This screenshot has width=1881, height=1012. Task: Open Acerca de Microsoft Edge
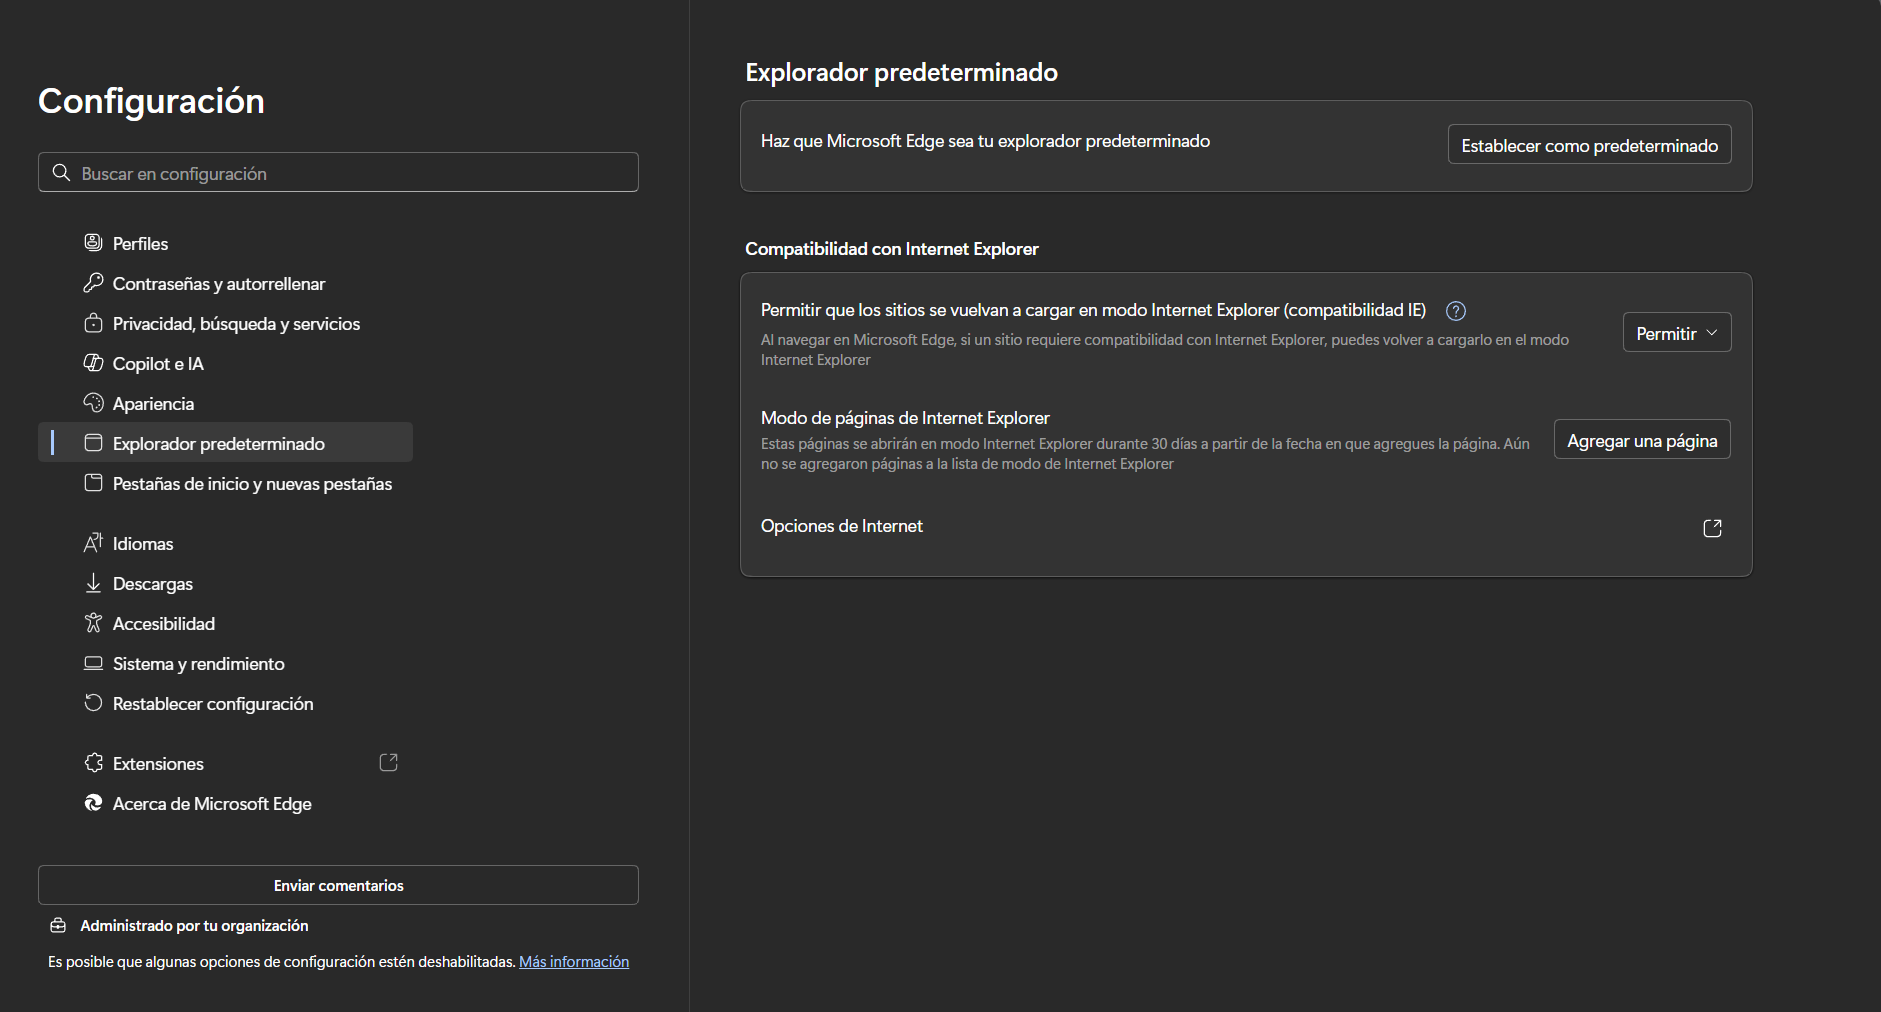coord(225,803)
